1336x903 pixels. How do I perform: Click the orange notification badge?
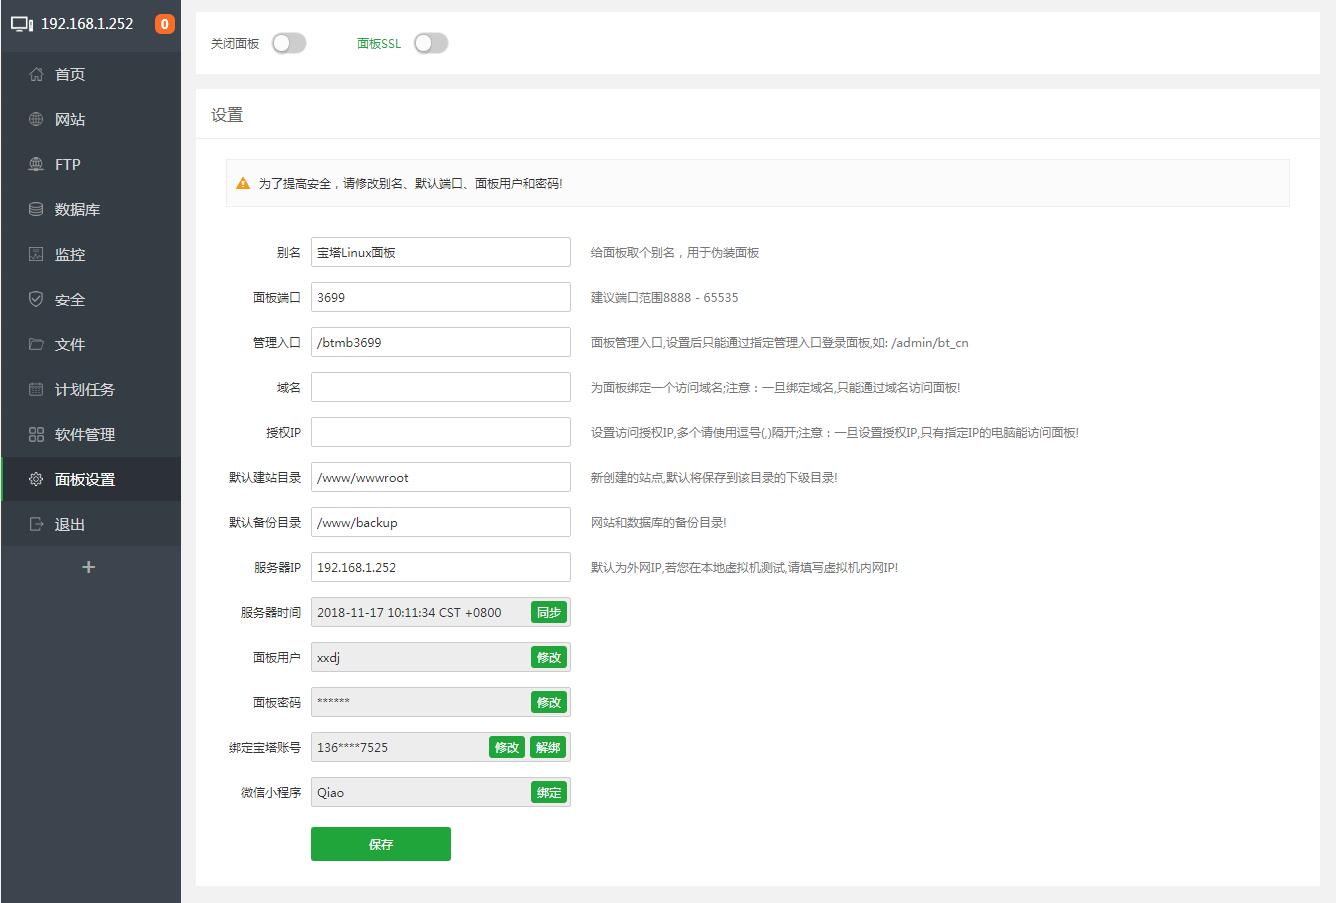(165, 24)
